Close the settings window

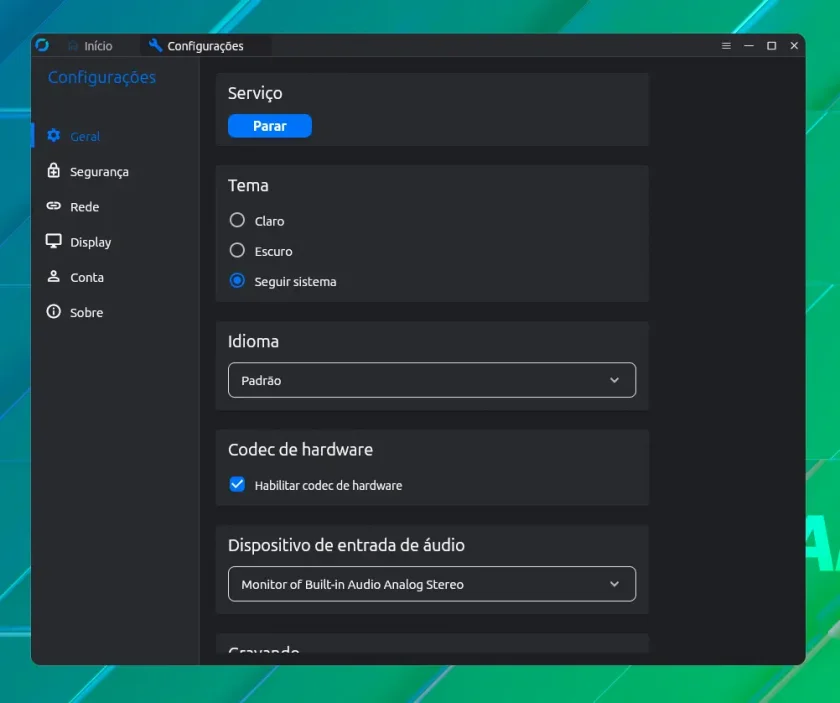794,46
